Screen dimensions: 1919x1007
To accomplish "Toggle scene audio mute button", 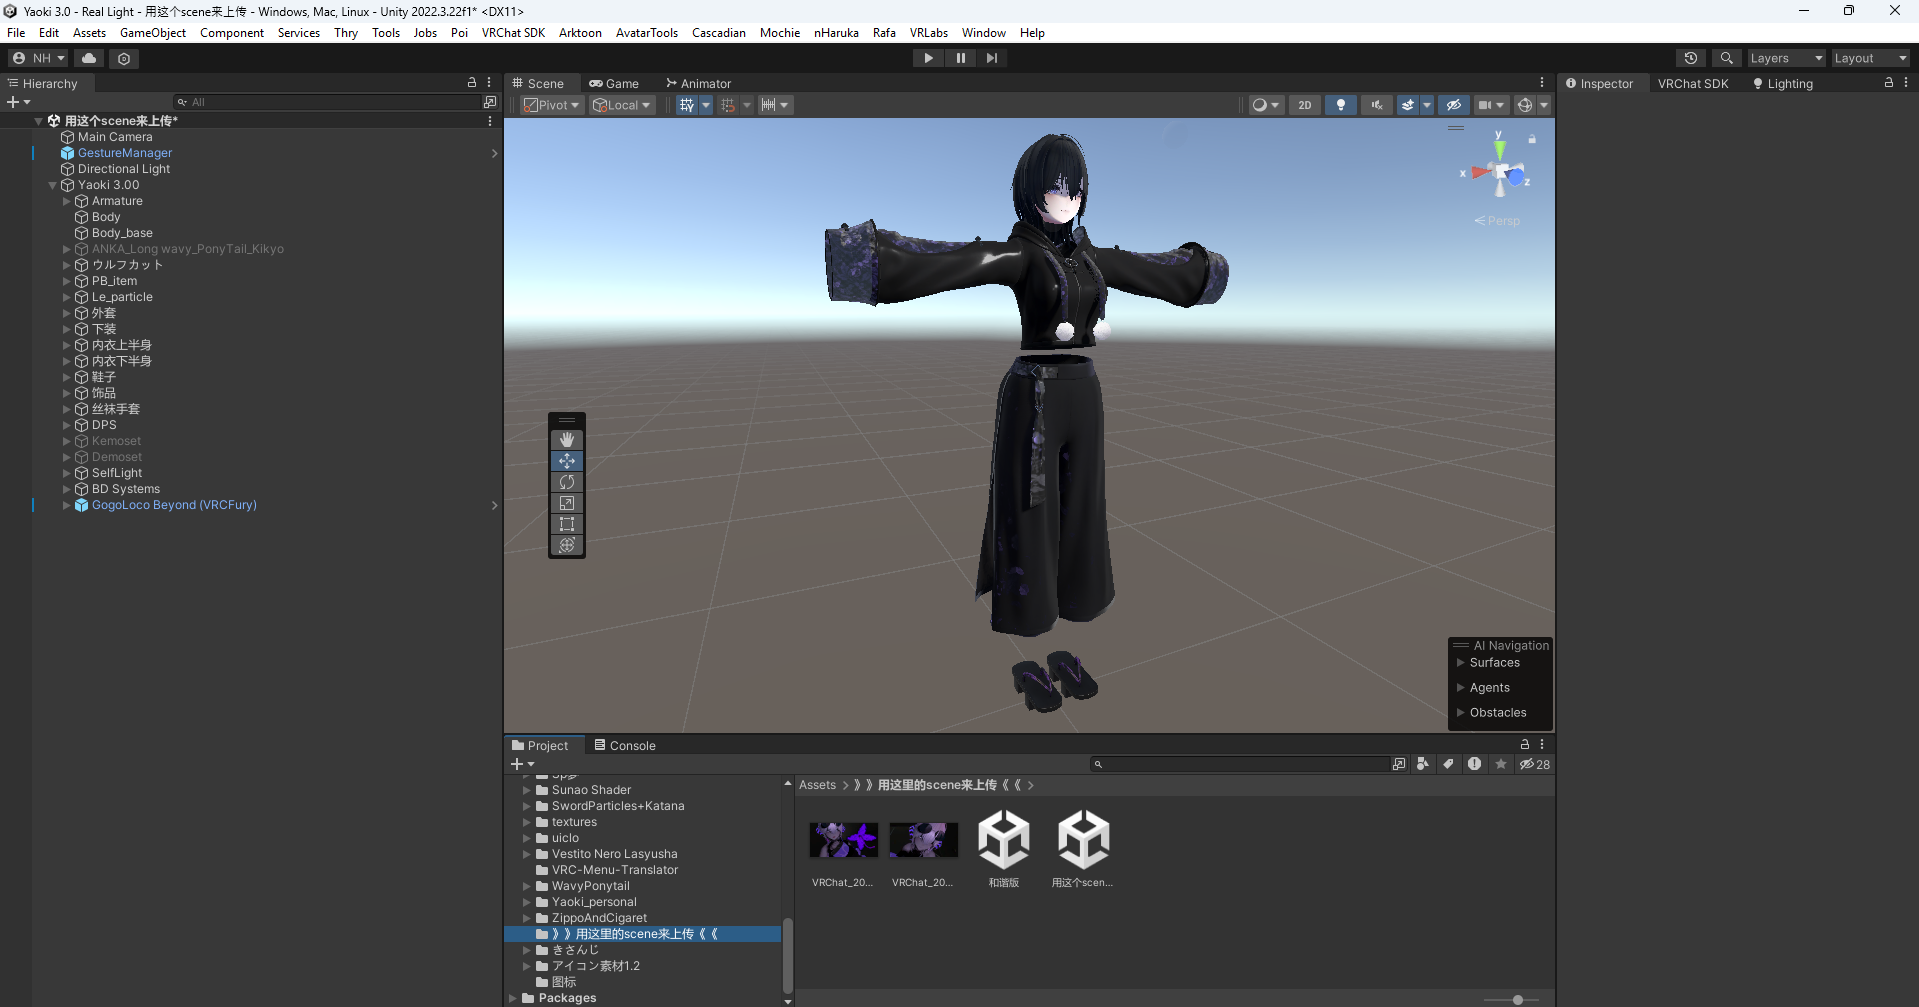I will point(1377,105).
